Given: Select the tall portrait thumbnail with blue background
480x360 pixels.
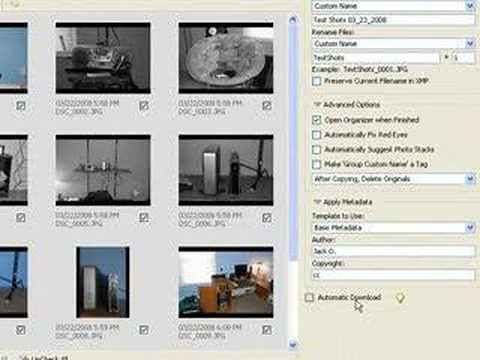Looking at the screenshot, I should (x=103, y=282).
